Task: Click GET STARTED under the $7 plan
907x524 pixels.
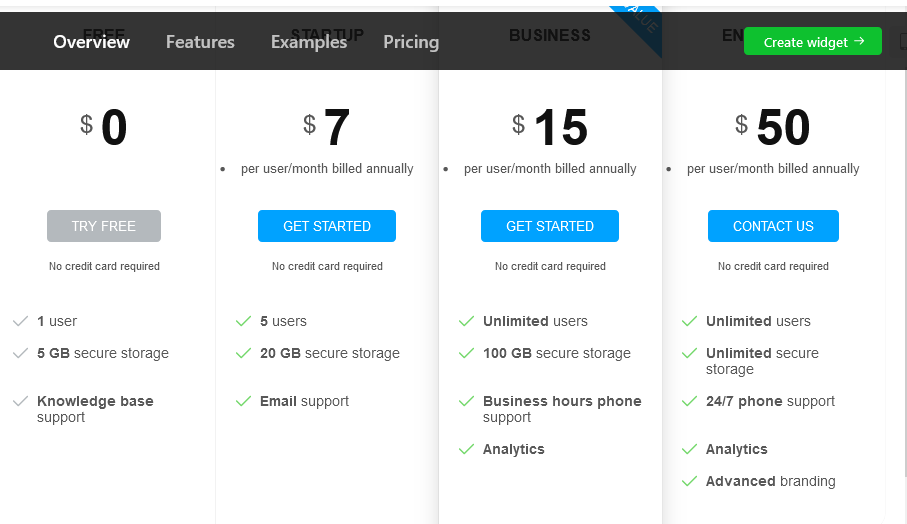Action: [327, 226]
